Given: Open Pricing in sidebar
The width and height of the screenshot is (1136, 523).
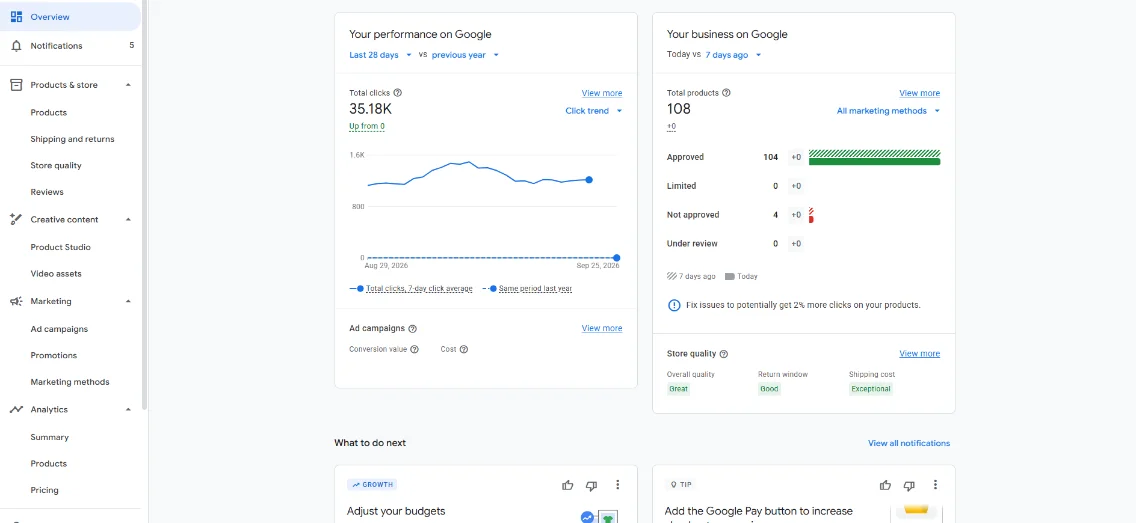Looking at the screenshot, I should pyautogui.click(x=44, y=490).
